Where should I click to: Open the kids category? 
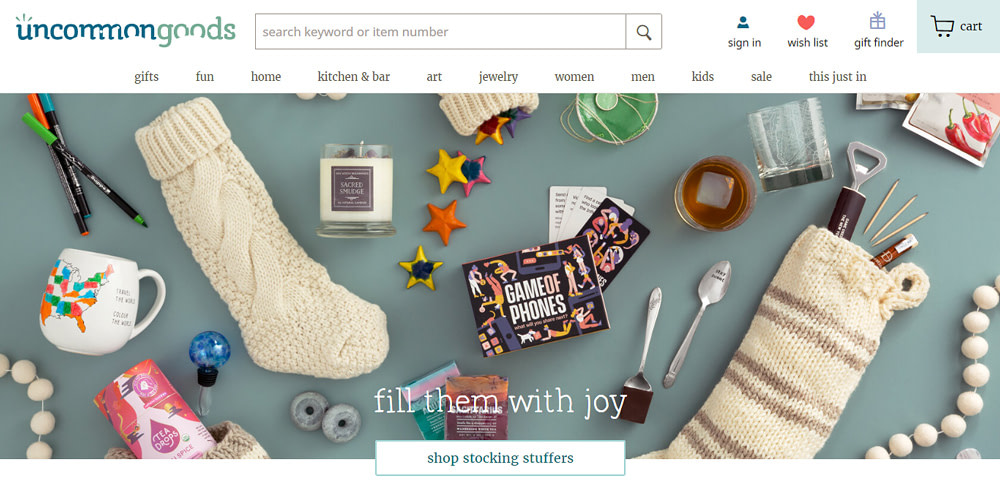coord(703,77)
